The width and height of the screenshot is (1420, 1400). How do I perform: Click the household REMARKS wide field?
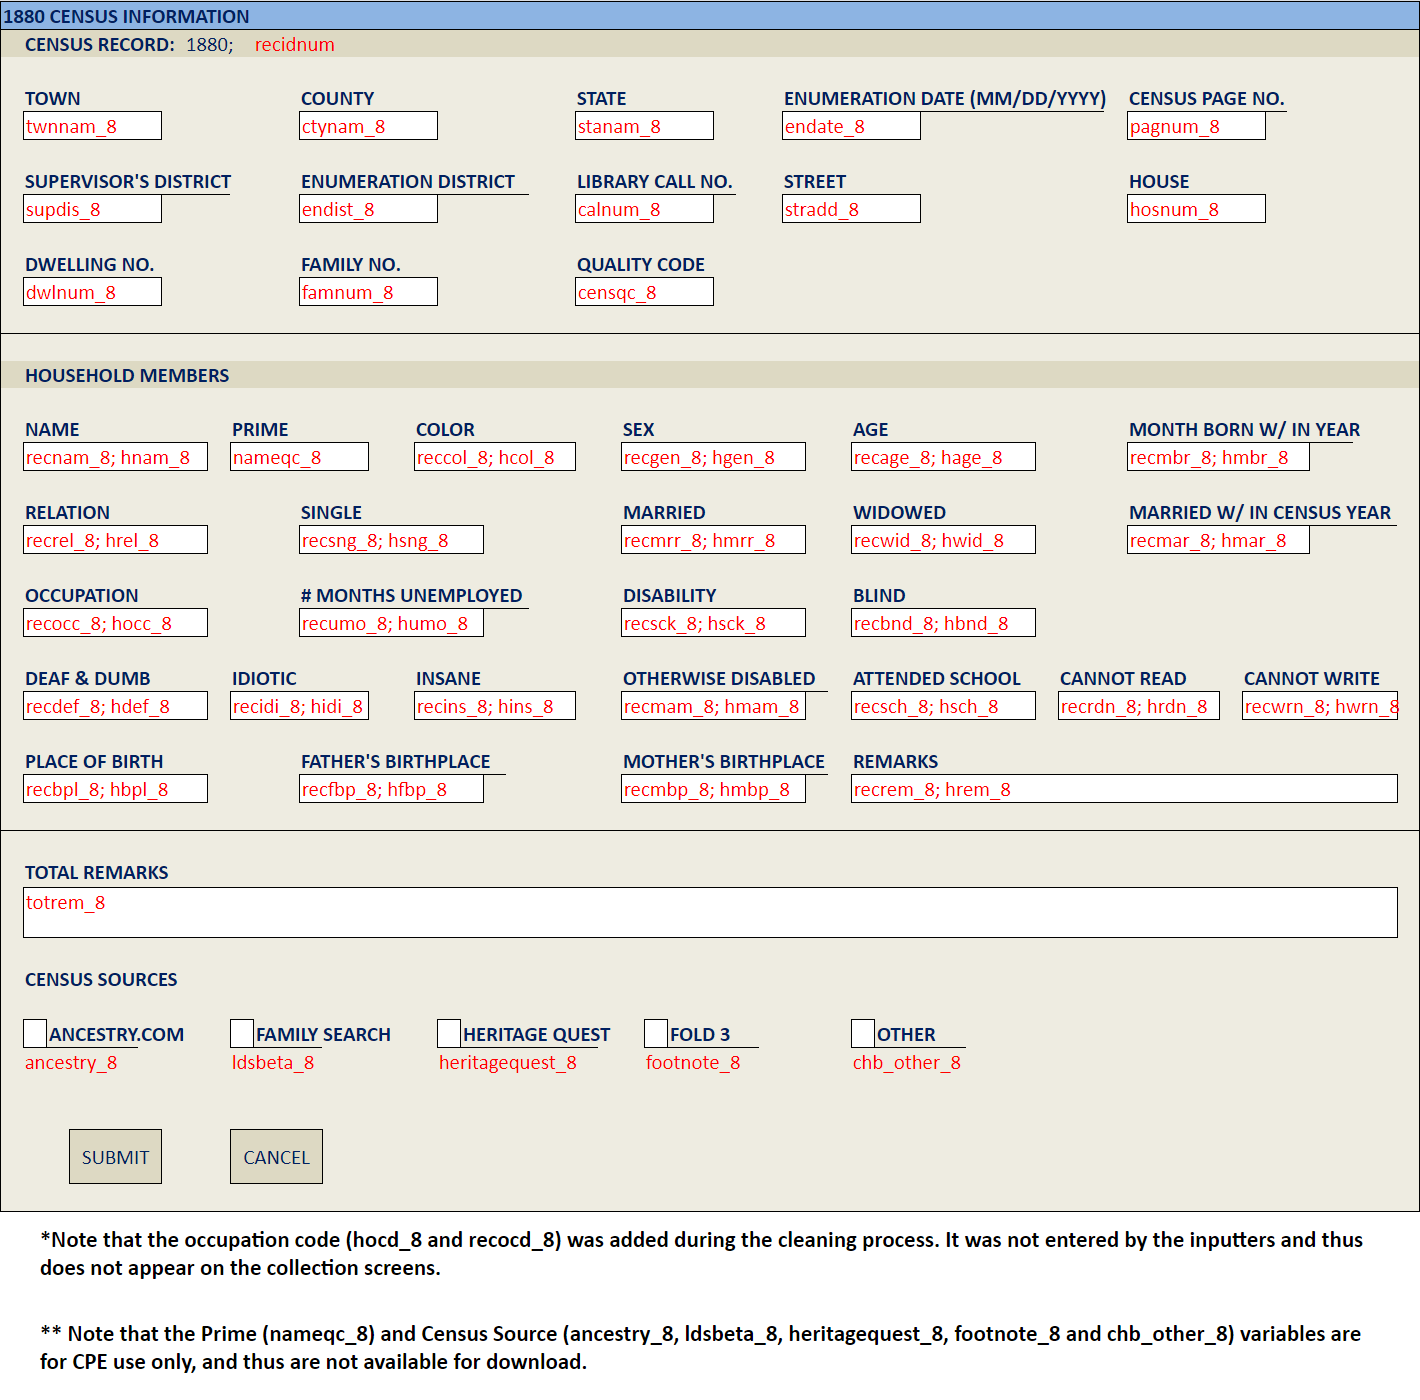tap(1124, 789)
